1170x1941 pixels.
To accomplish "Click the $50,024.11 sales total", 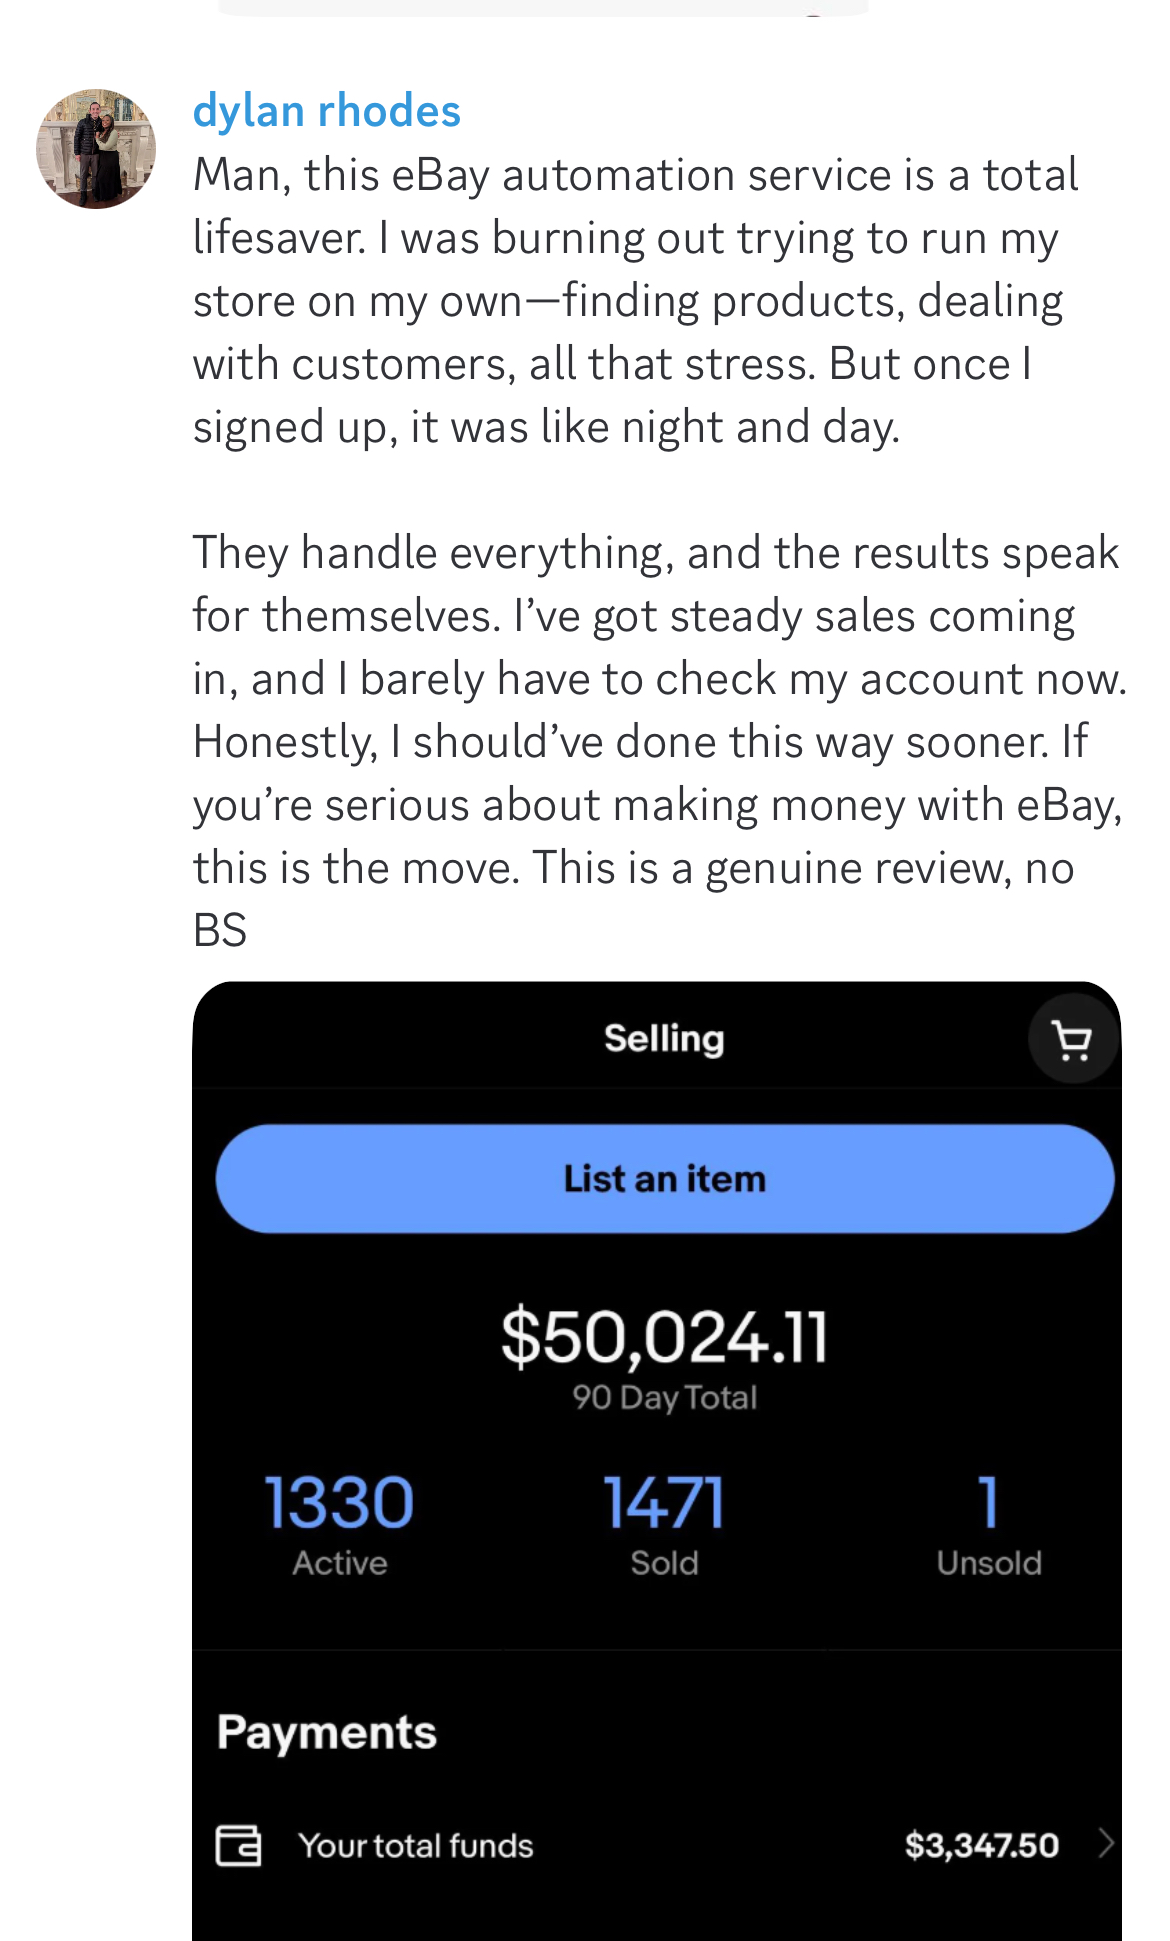I will pos(664,1338).
